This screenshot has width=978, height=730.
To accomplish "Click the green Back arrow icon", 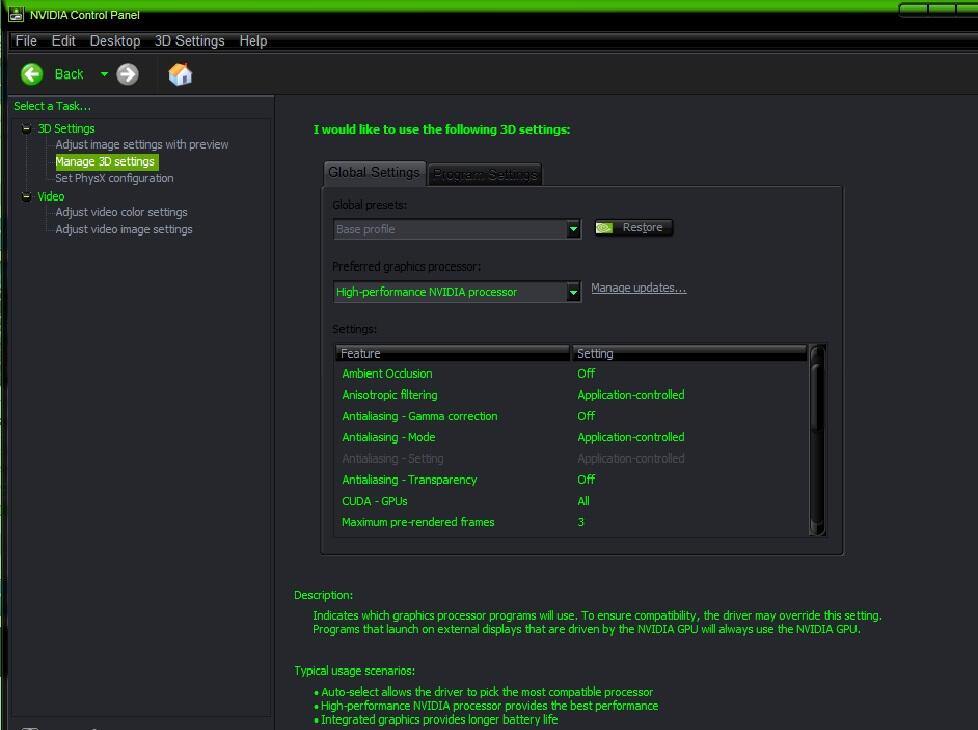I will (32, 74).
